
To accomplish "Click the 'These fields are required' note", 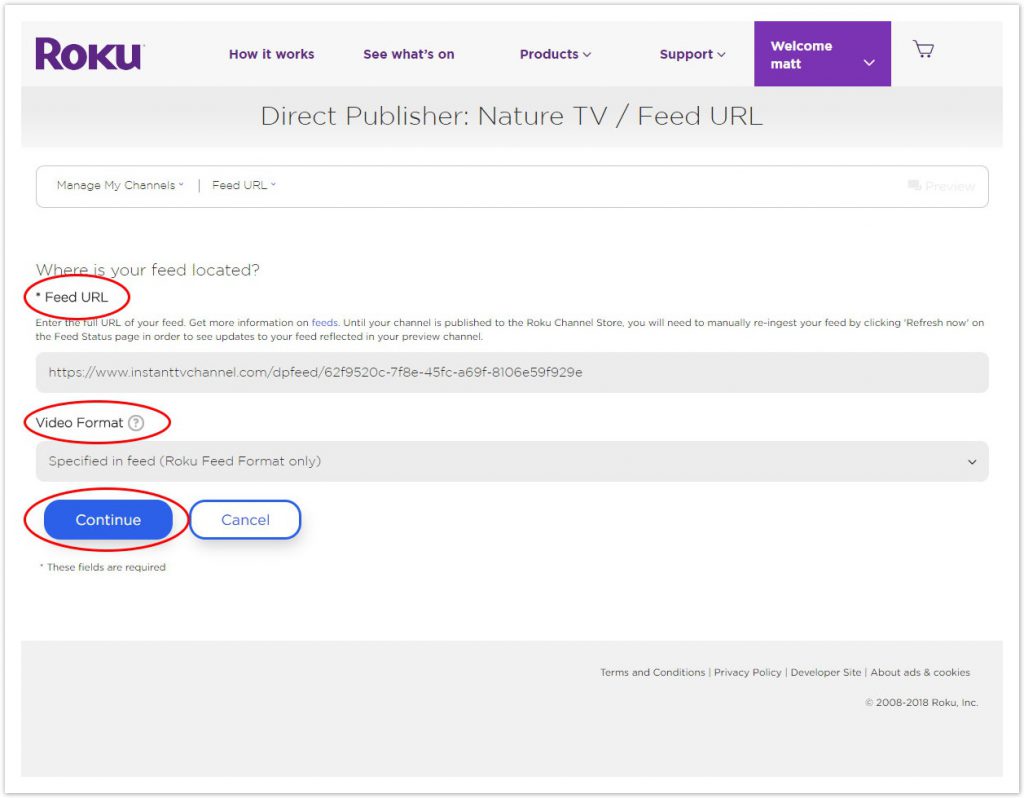I will pyautogui.click(x=103, y=567).
